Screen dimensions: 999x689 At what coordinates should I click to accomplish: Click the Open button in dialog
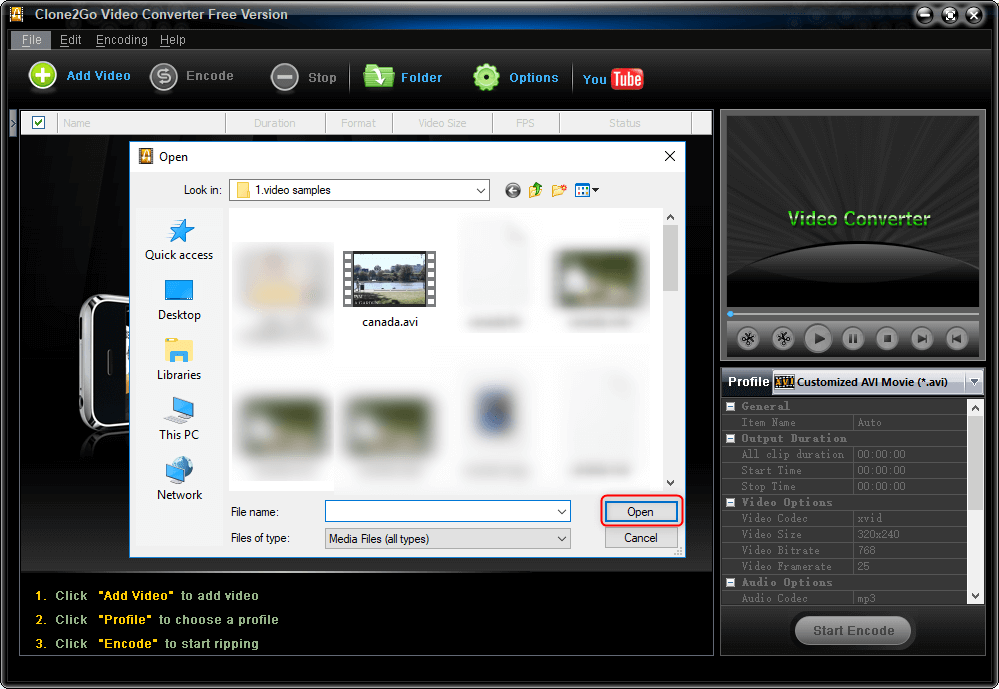(640, 511)
